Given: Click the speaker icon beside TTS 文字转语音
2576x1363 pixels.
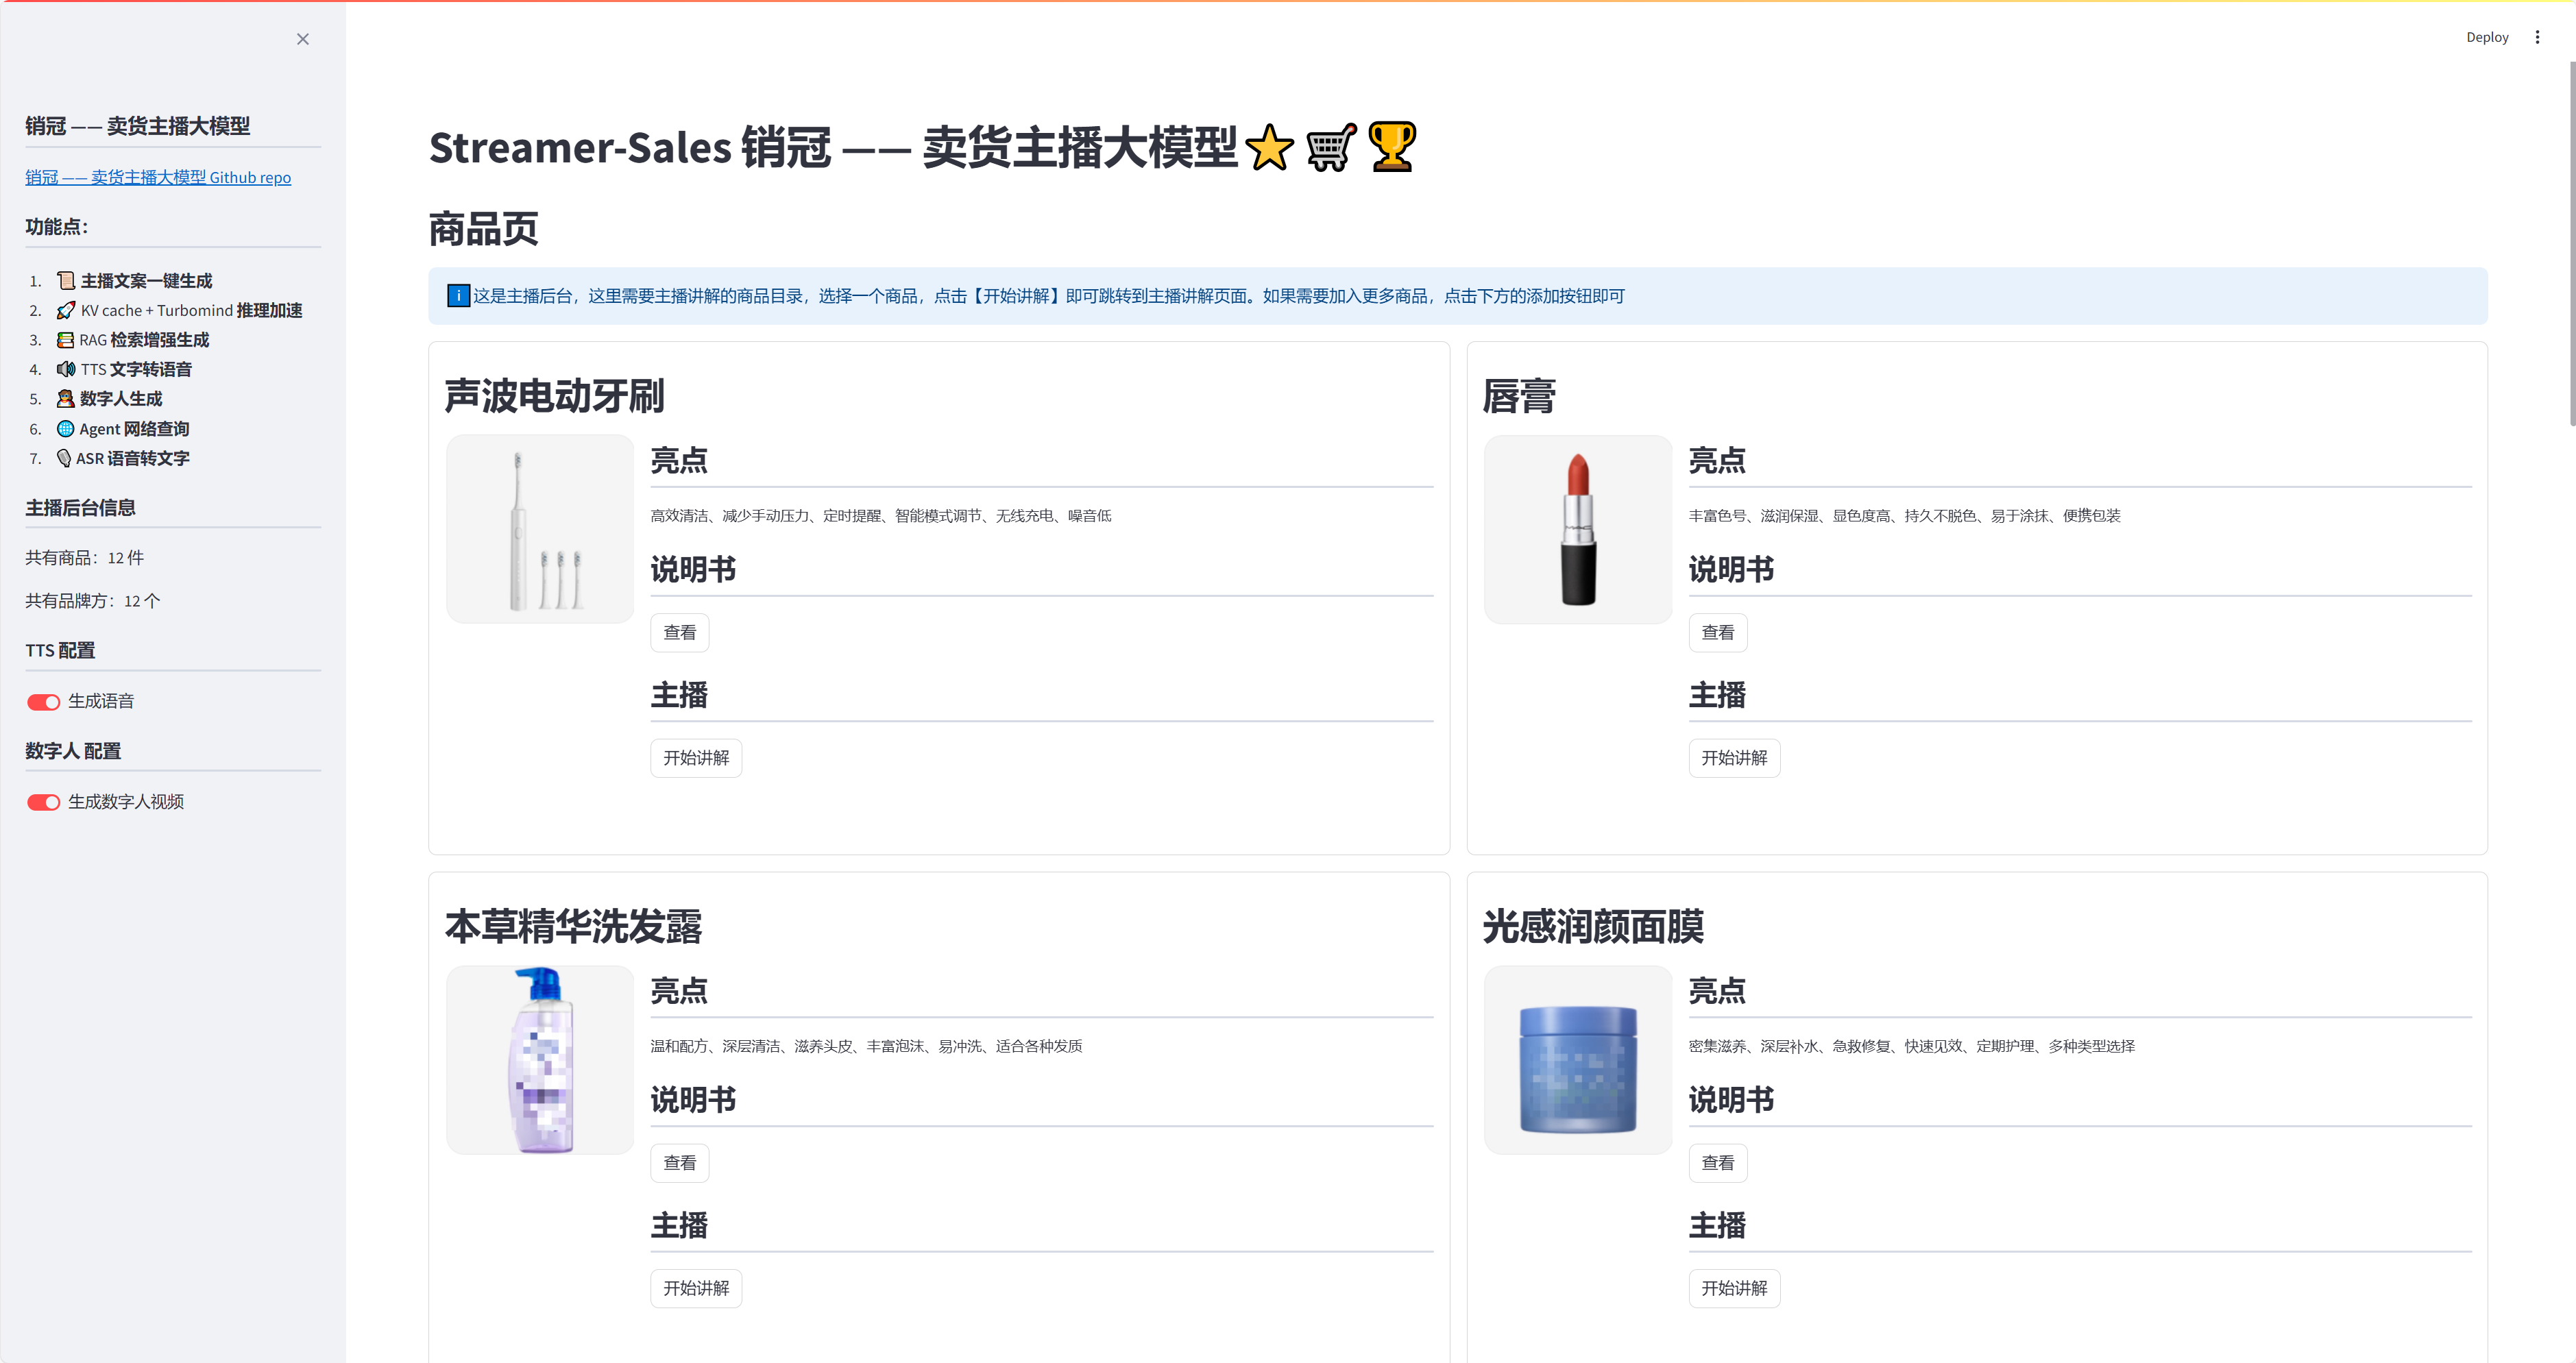Looking at the screenshot, I should [x=66, y=369].
